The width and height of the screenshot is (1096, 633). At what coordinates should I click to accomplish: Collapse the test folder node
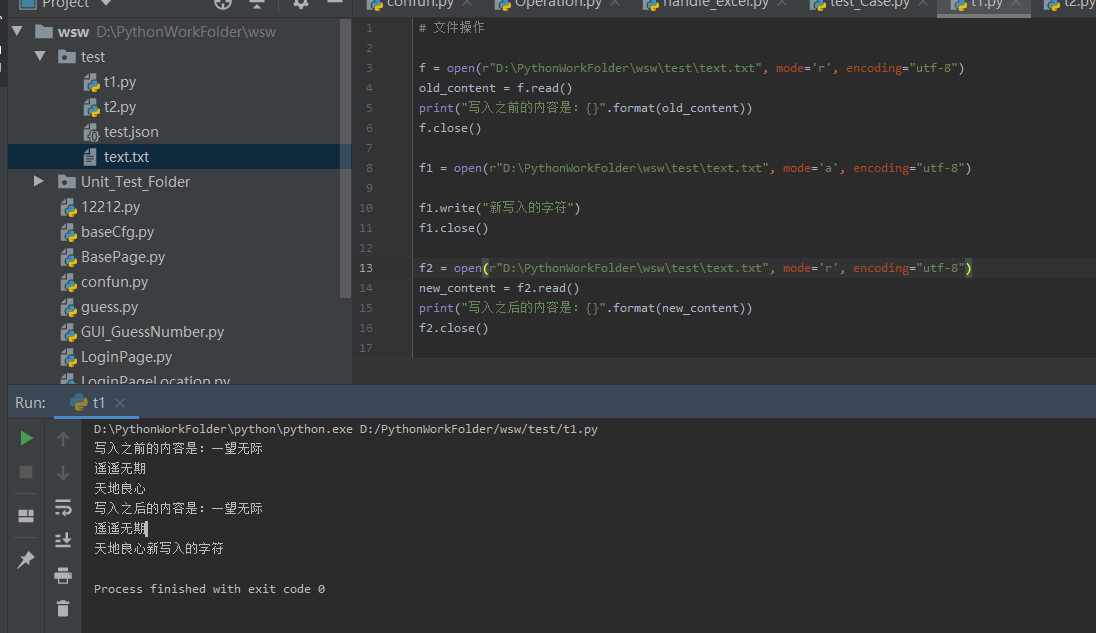pyautogui.click(x=40, y=56)
